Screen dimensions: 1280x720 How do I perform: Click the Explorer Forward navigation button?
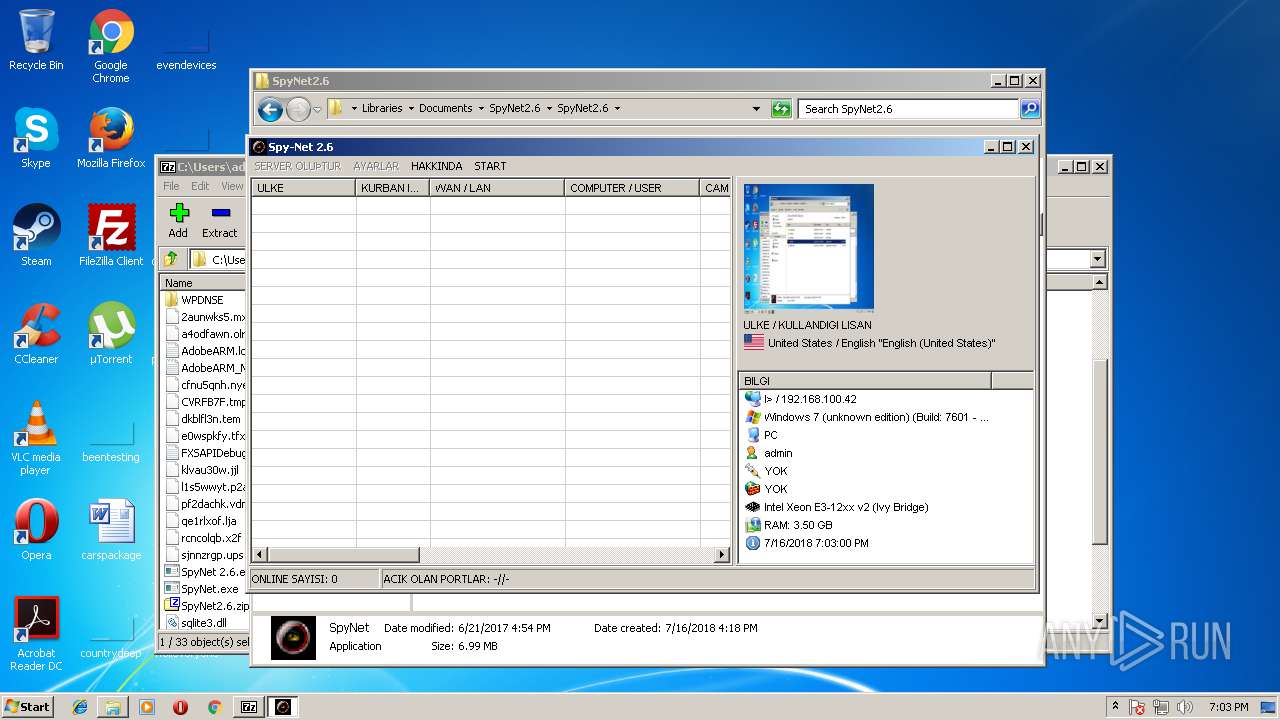click(x=298, y=109)
